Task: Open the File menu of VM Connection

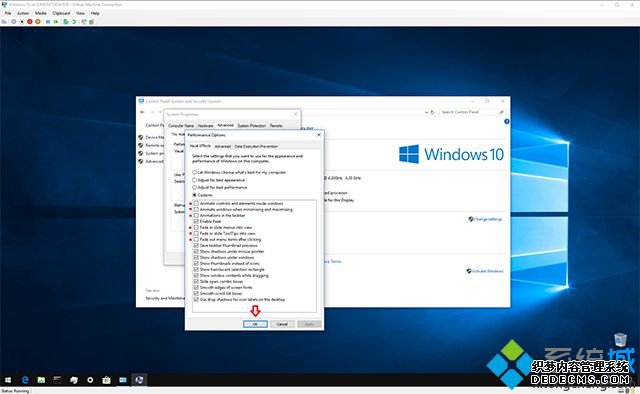Action: 8,13
